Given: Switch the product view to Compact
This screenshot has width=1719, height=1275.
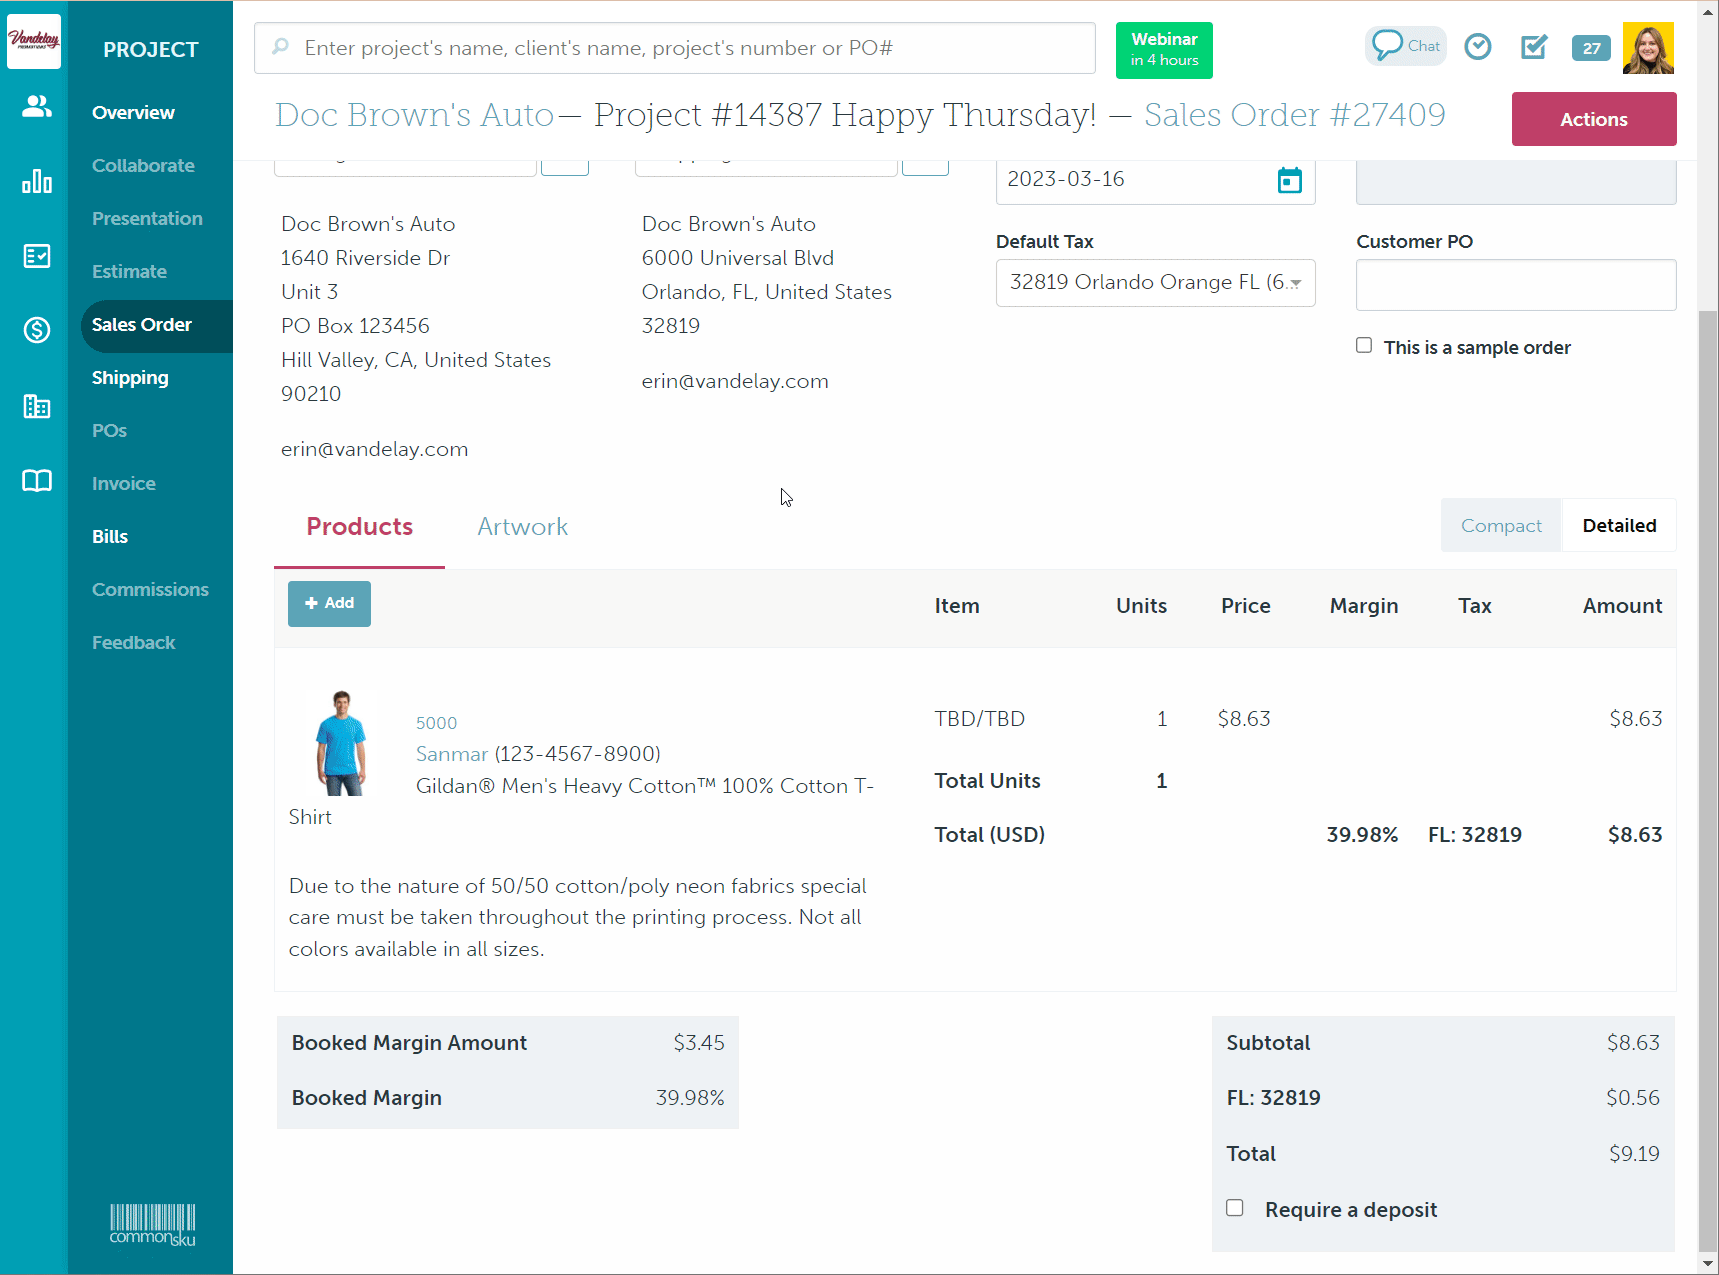Looking at the screenshot, I should coord(1500,526).
